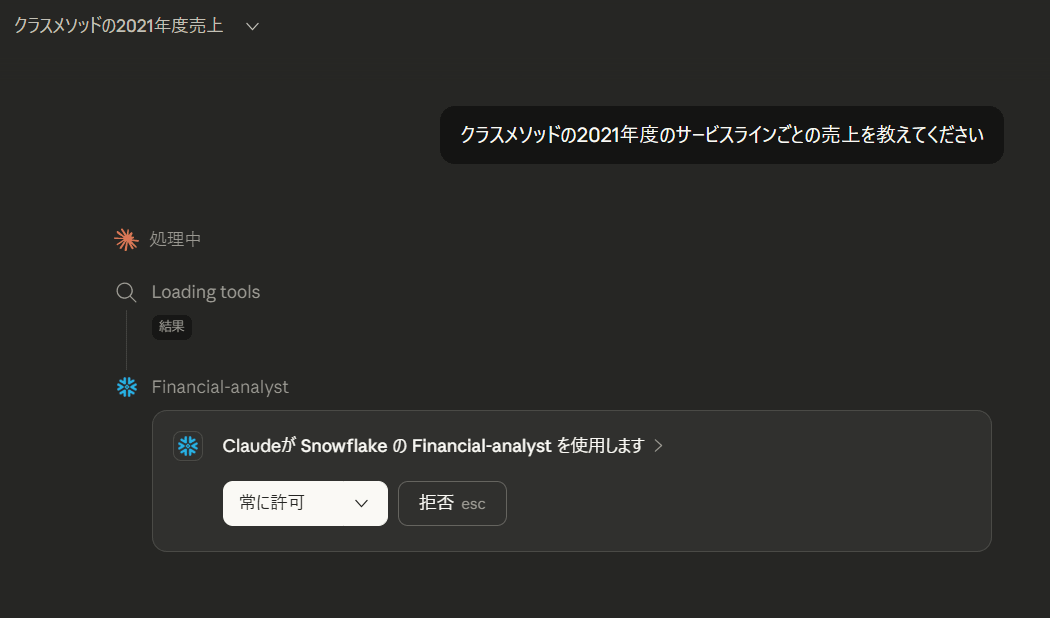Expand options with the 常に許可 dropdown arrow
Image resolution: width=1050 pixels, height=618 pixels.
click(362, 503)
